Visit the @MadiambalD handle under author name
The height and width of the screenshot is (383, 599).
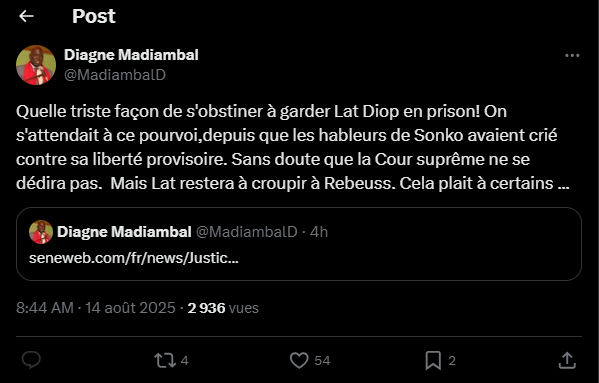point(115,75)
